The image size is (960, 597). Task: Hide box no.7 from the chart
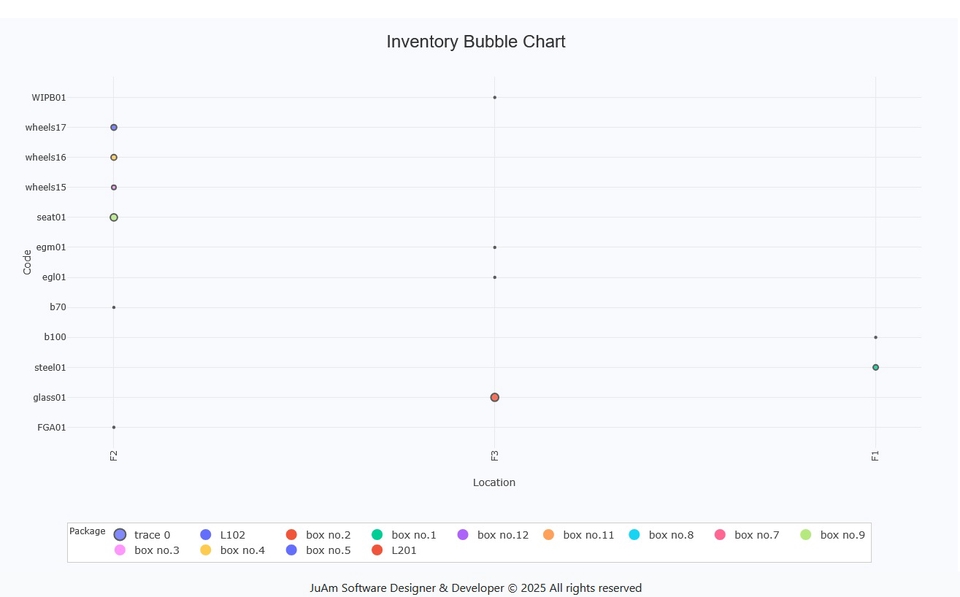[x=756, y=535]
